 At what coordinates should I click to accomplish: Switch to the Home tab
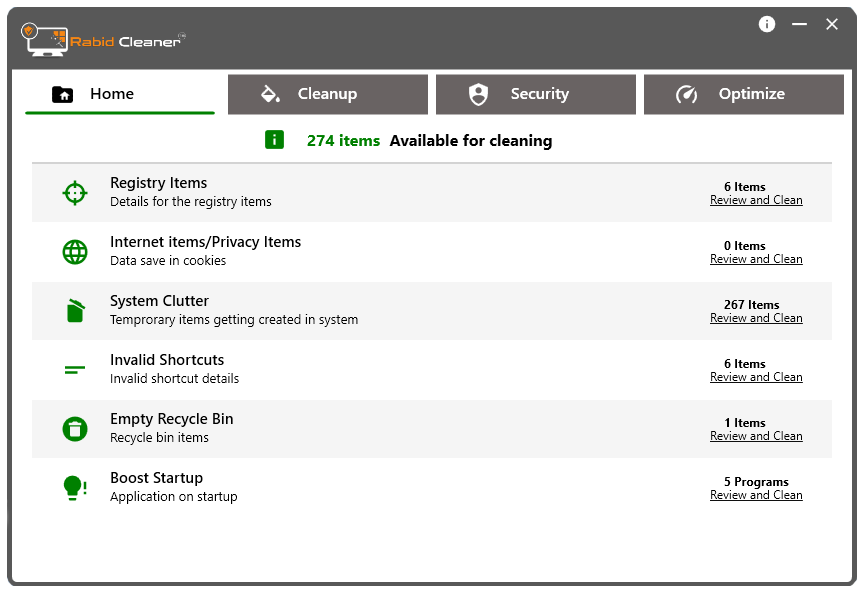[120, 94]
